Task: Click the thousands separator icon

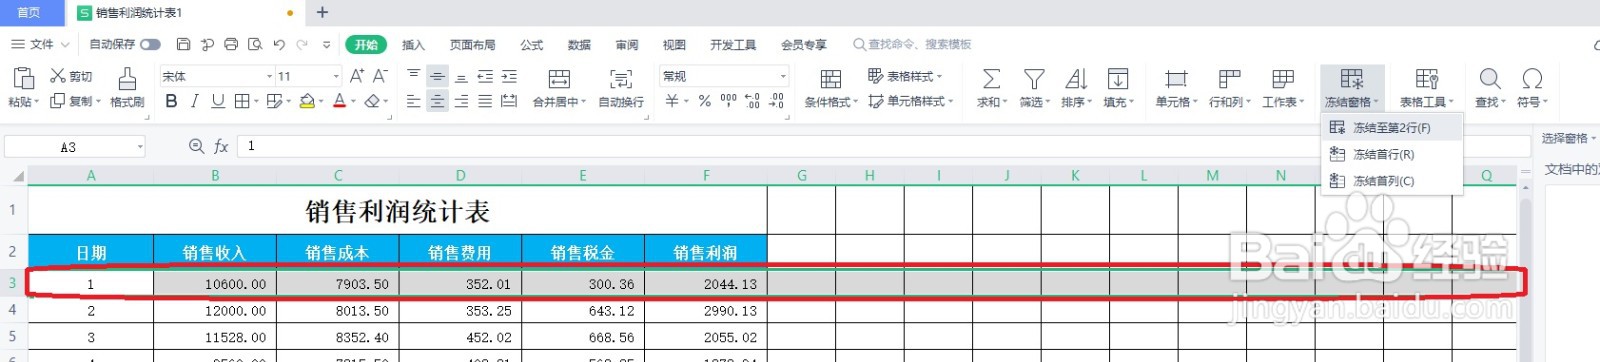Action: [x=728, y=101]
